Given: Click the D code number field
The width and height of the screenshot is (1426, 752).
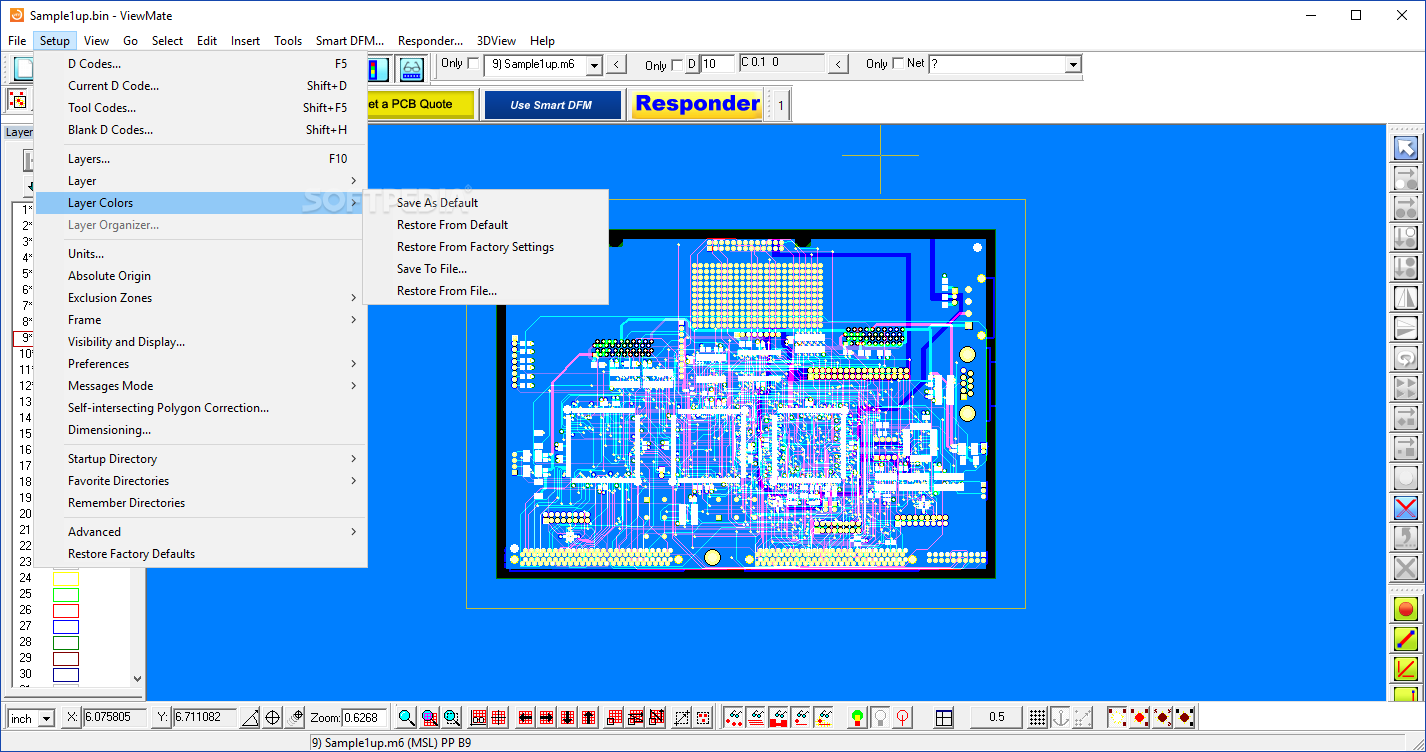Looking at the screenshot, I should 717,64.
